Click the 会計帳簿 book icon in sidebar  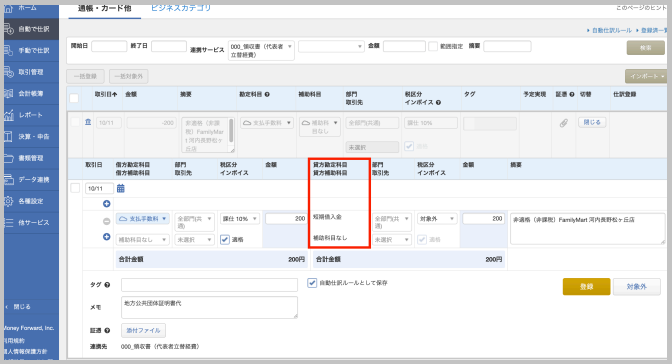[9, 93]
